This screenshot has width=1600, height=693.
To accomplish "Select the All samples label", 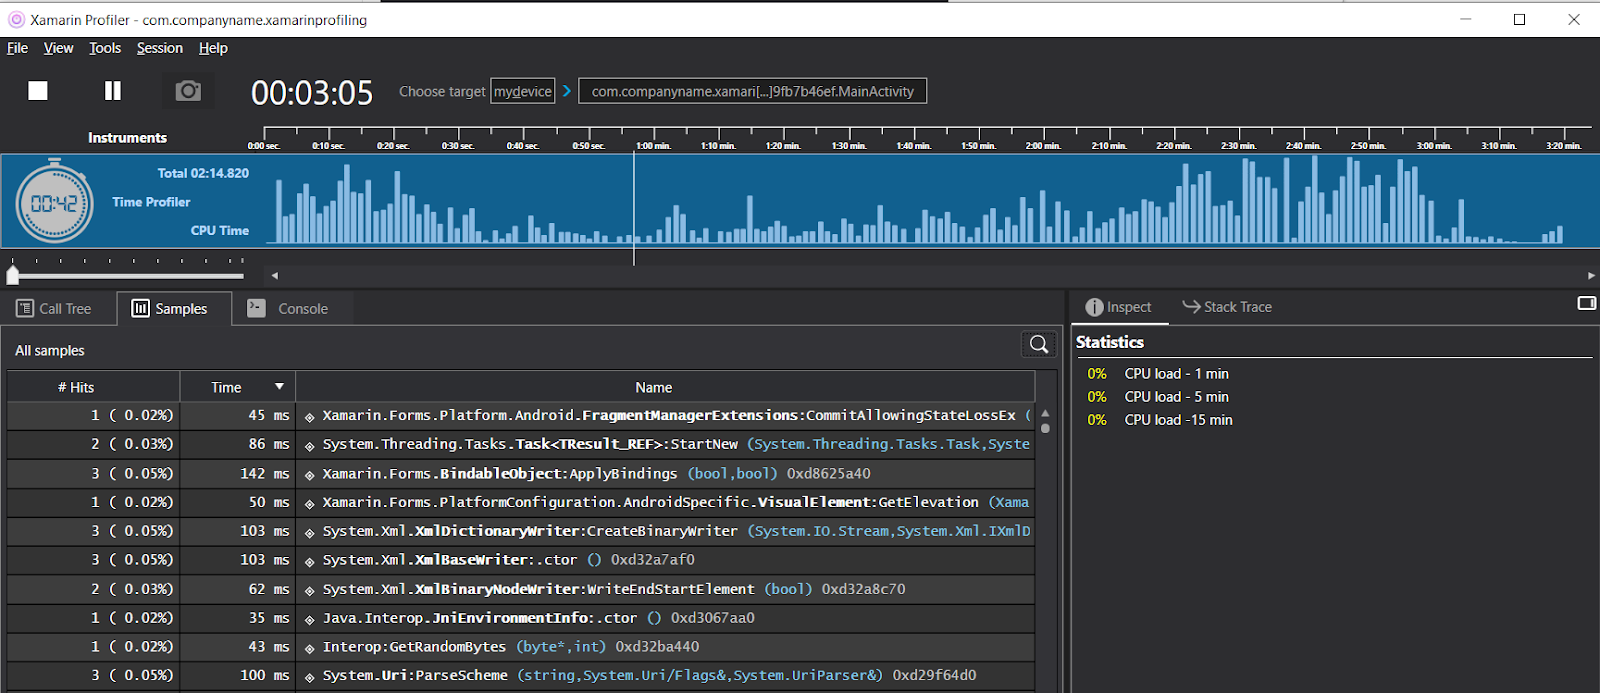I will click(50, 351).
